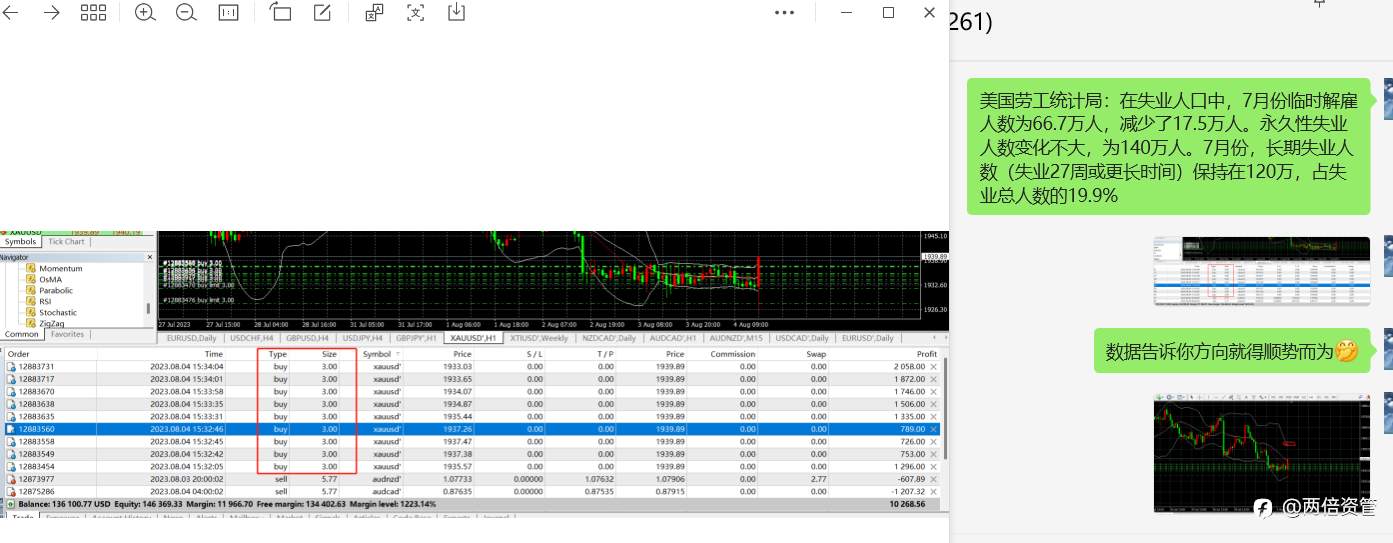This screenshot has width=1393, height=543.
Task: Go forward to the next image
Action: click(x=51, y=12)
